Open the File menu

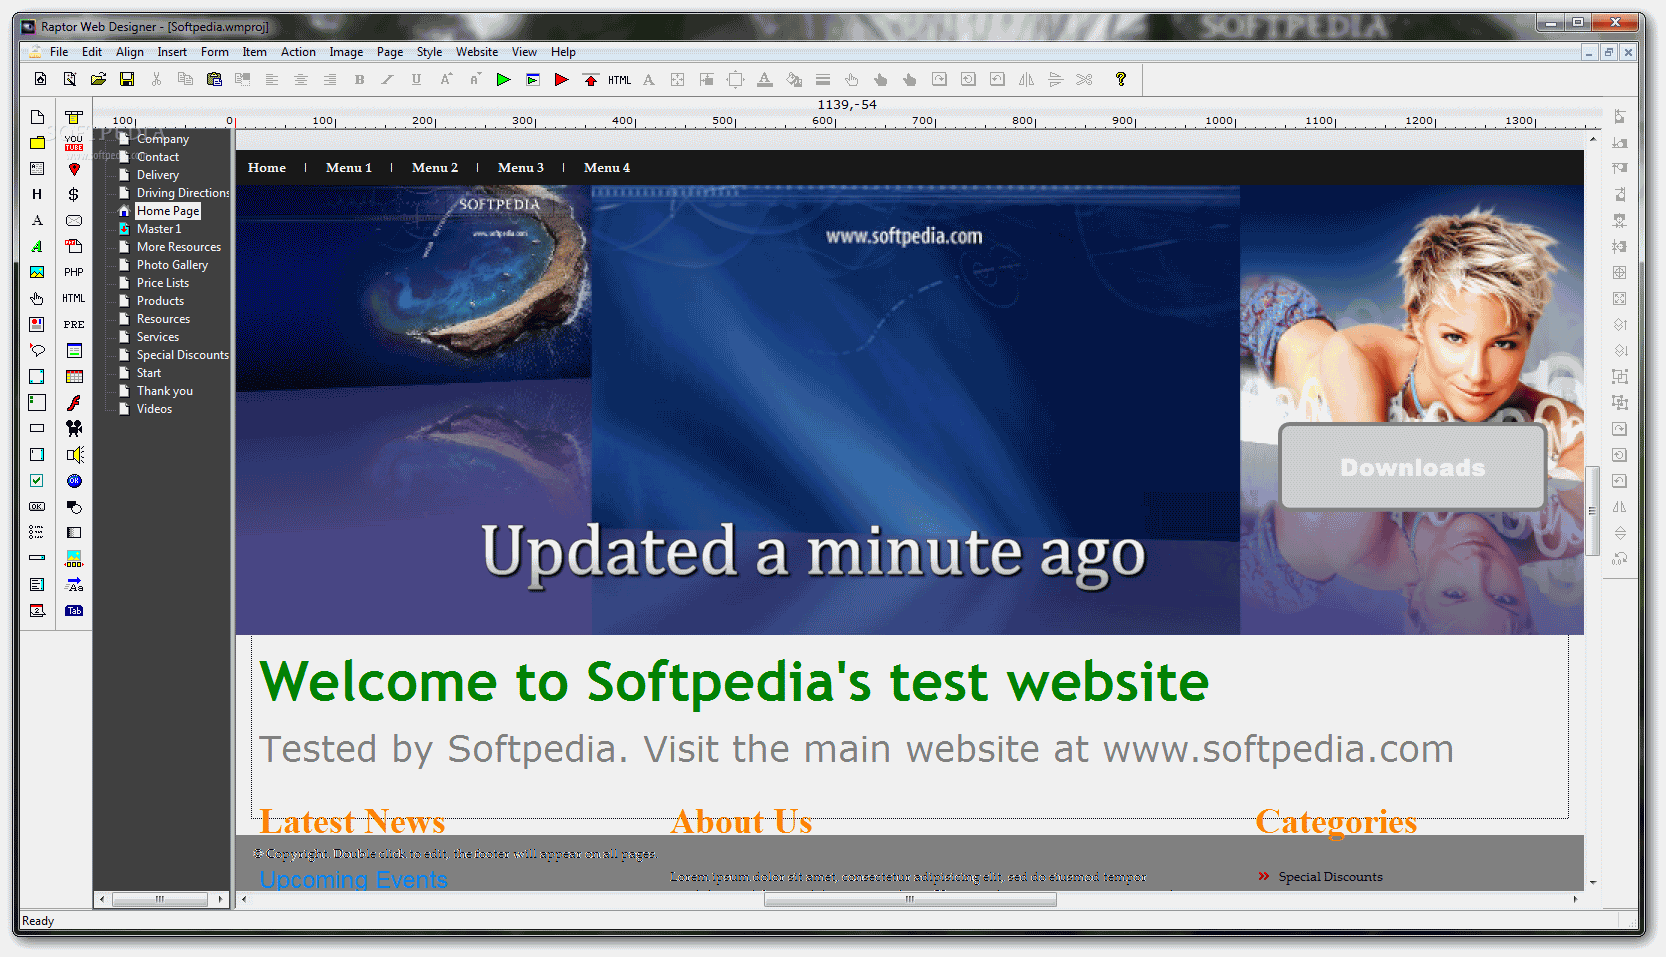pos(59,52)
